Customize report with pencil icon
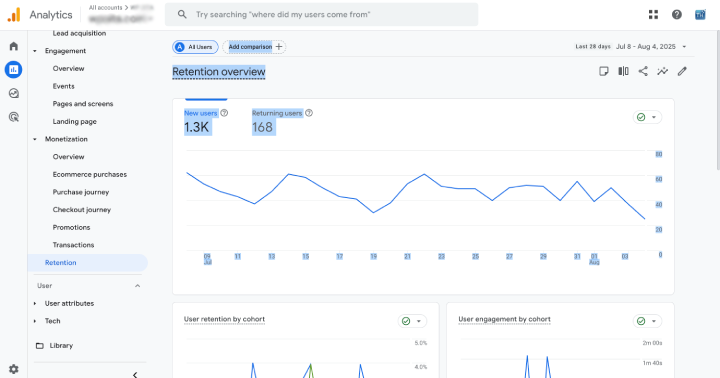 (x=682, y=71)
